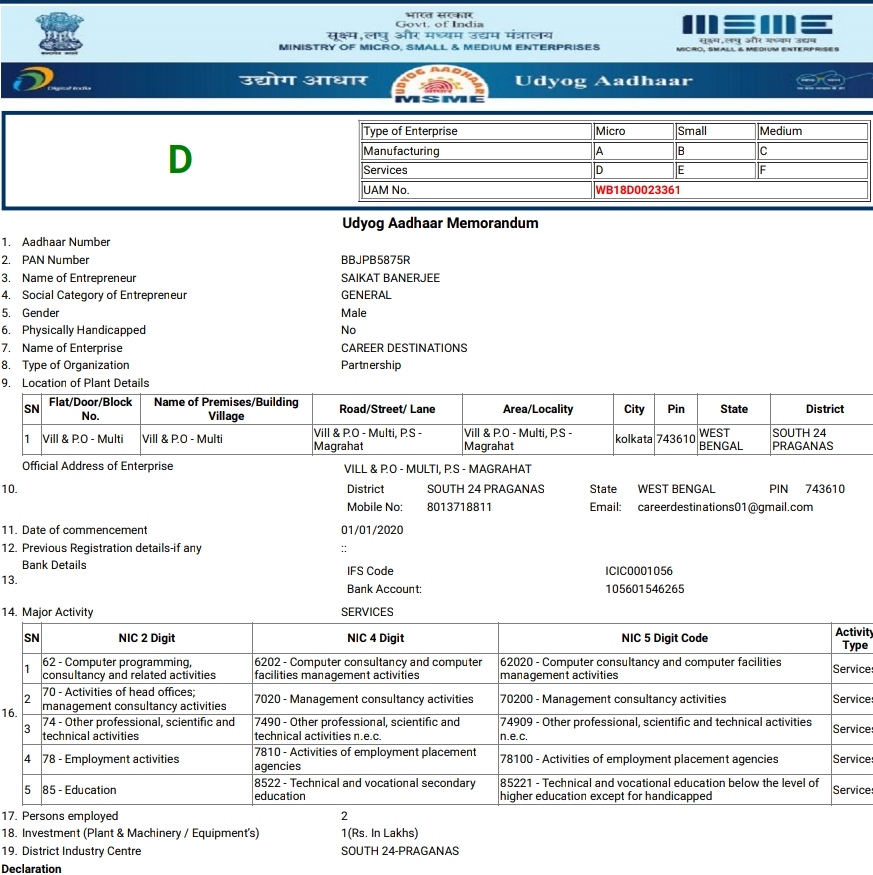The height and width of the screenshot is (875, 873).
Task: Click the mobile number 8013718811
Action: click(x=459, y=507)
